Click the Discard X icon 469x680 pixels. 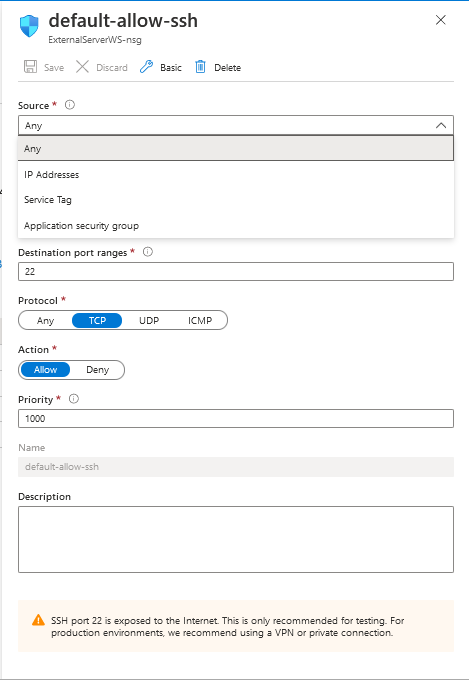click(x=82, y=67)
